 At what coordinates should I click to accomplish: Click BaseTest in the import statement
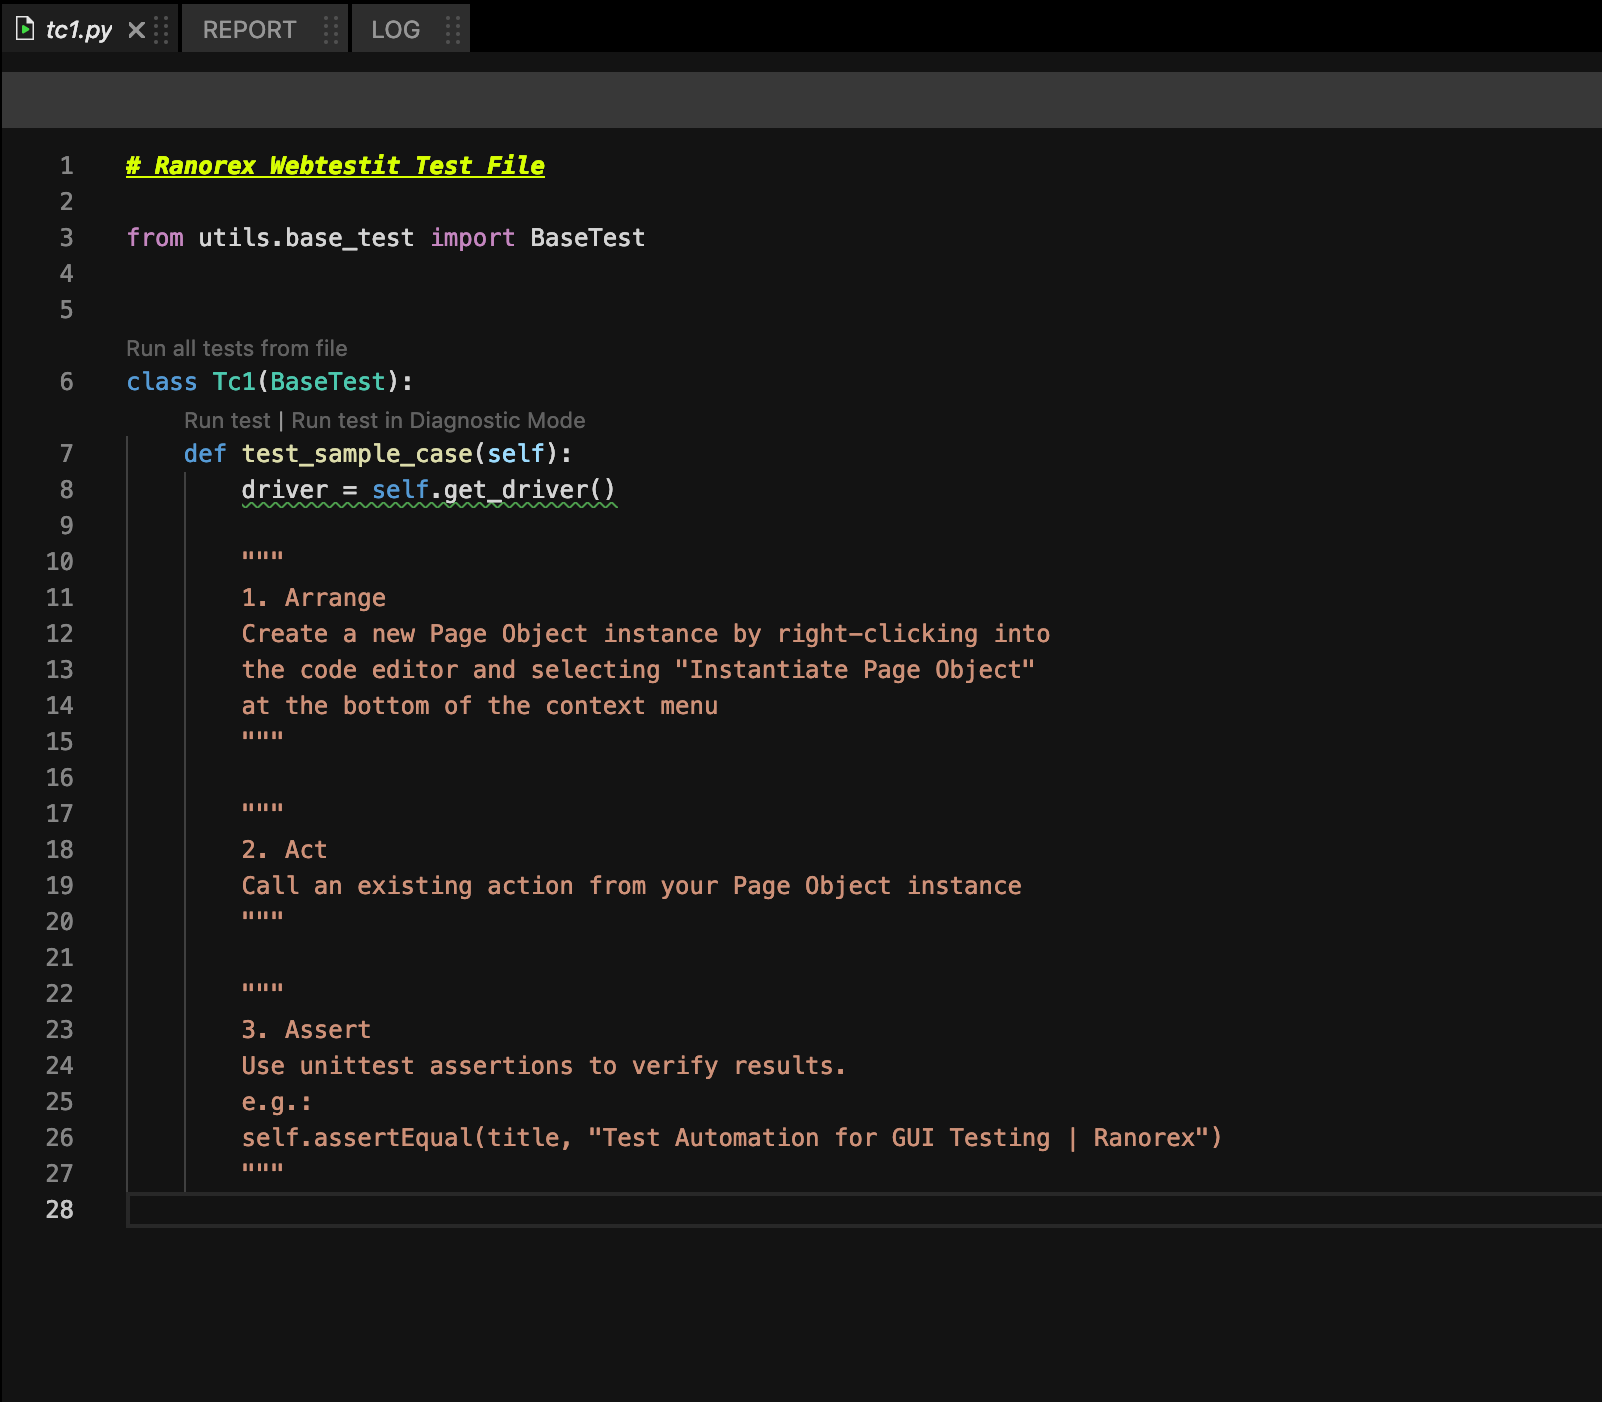[588, 237]
